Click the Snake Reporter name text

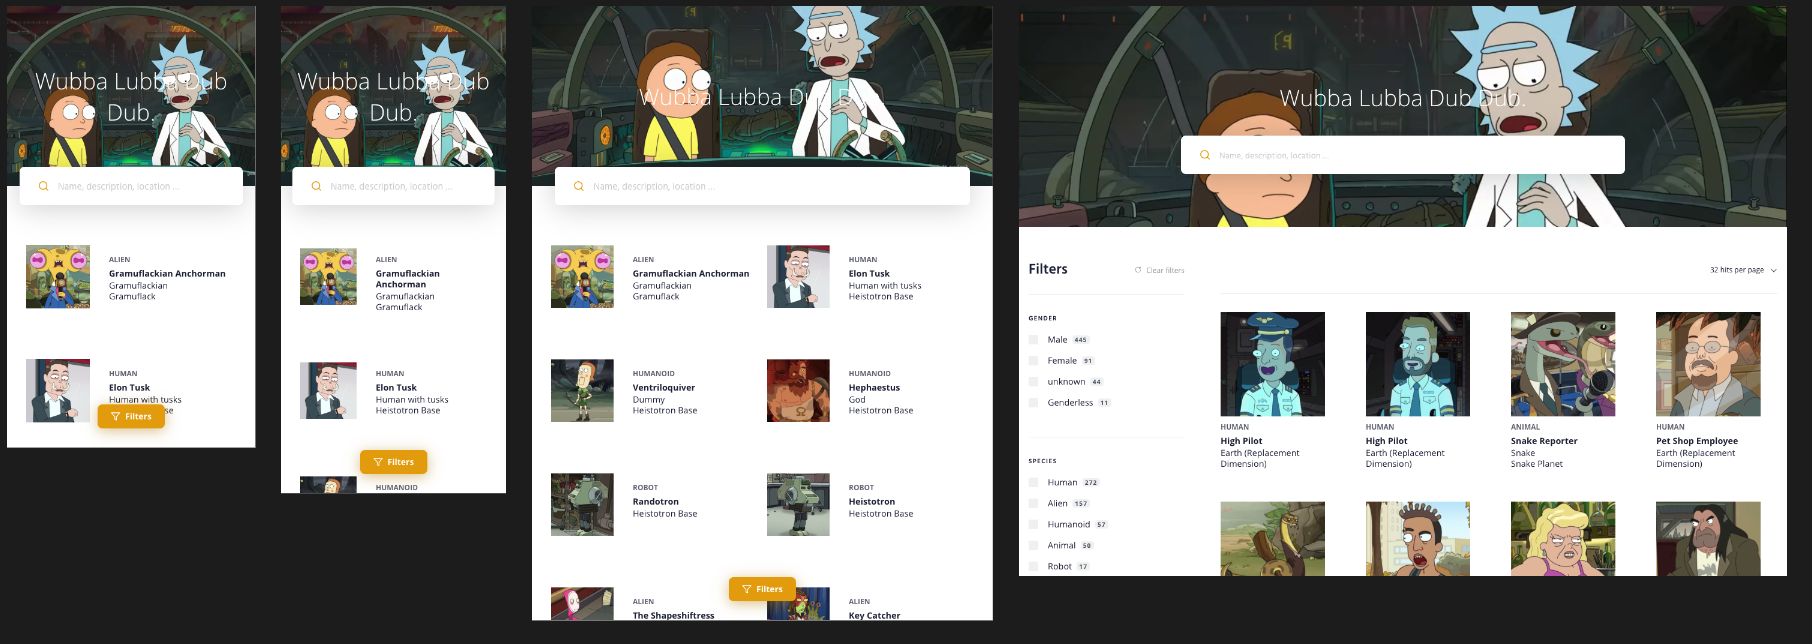[1544, 441]
